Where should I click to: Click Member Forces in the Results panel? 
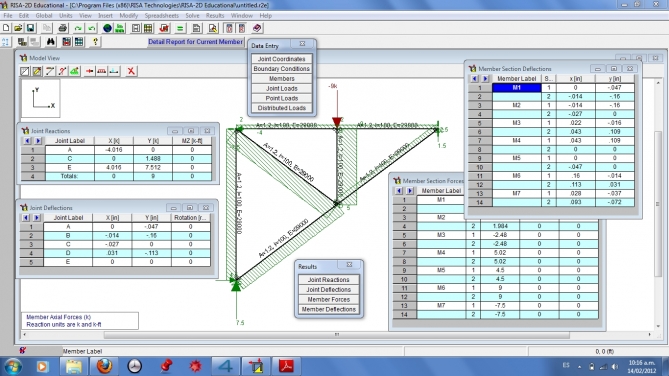point(329,300)
